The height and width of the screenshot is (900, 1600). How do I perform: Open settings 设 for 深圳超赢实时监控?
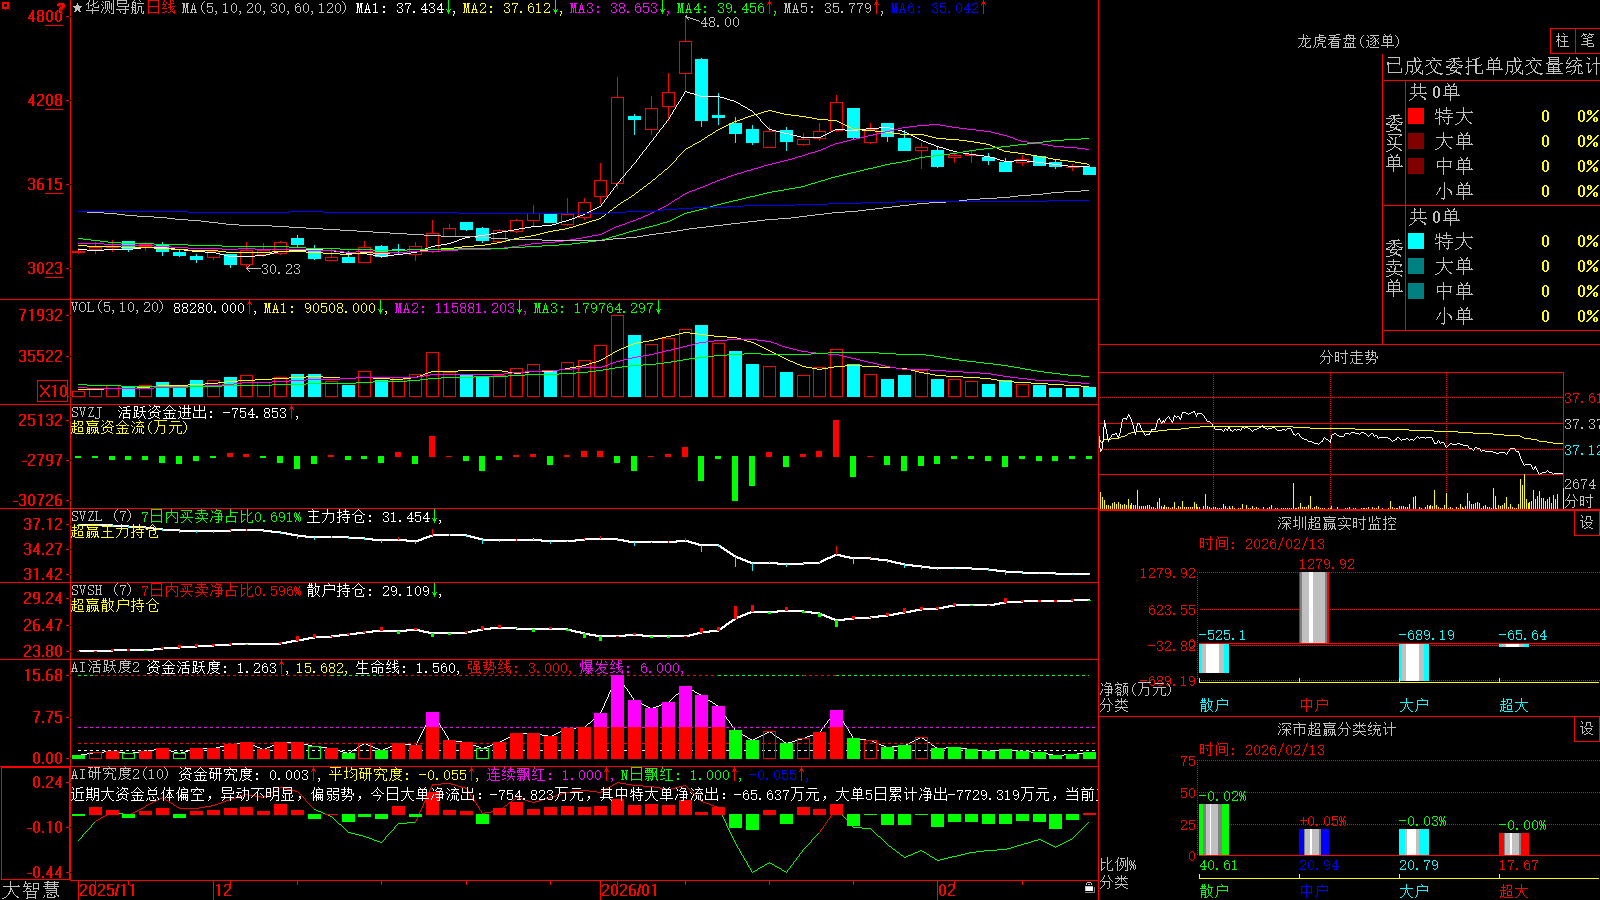[1587, 523]
